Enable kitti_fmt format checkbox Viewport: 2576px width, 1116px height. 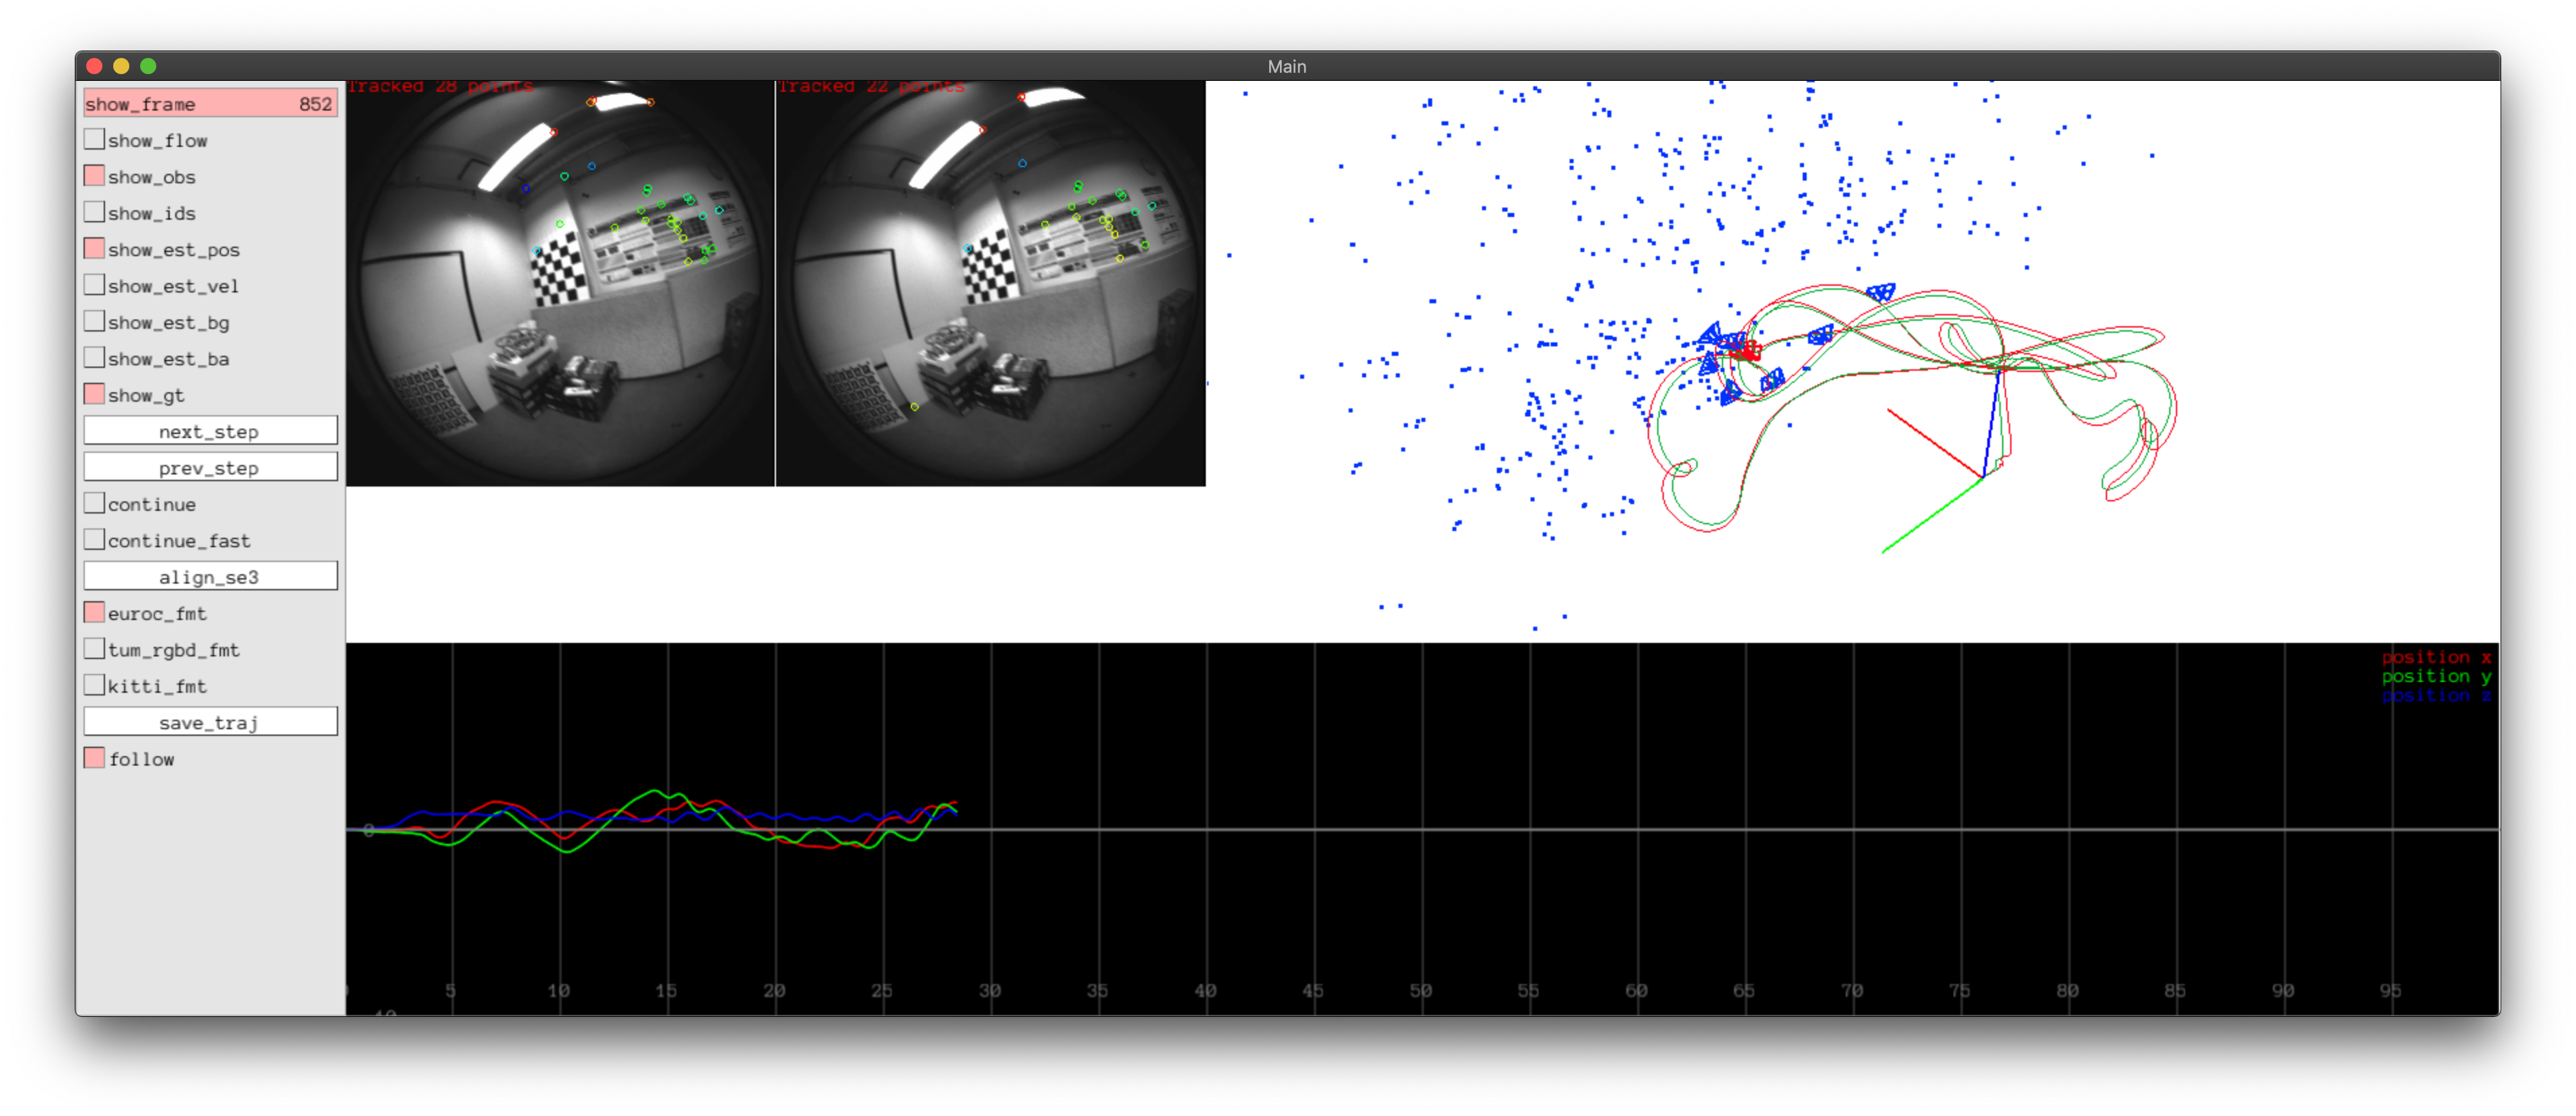coord(94,686)
